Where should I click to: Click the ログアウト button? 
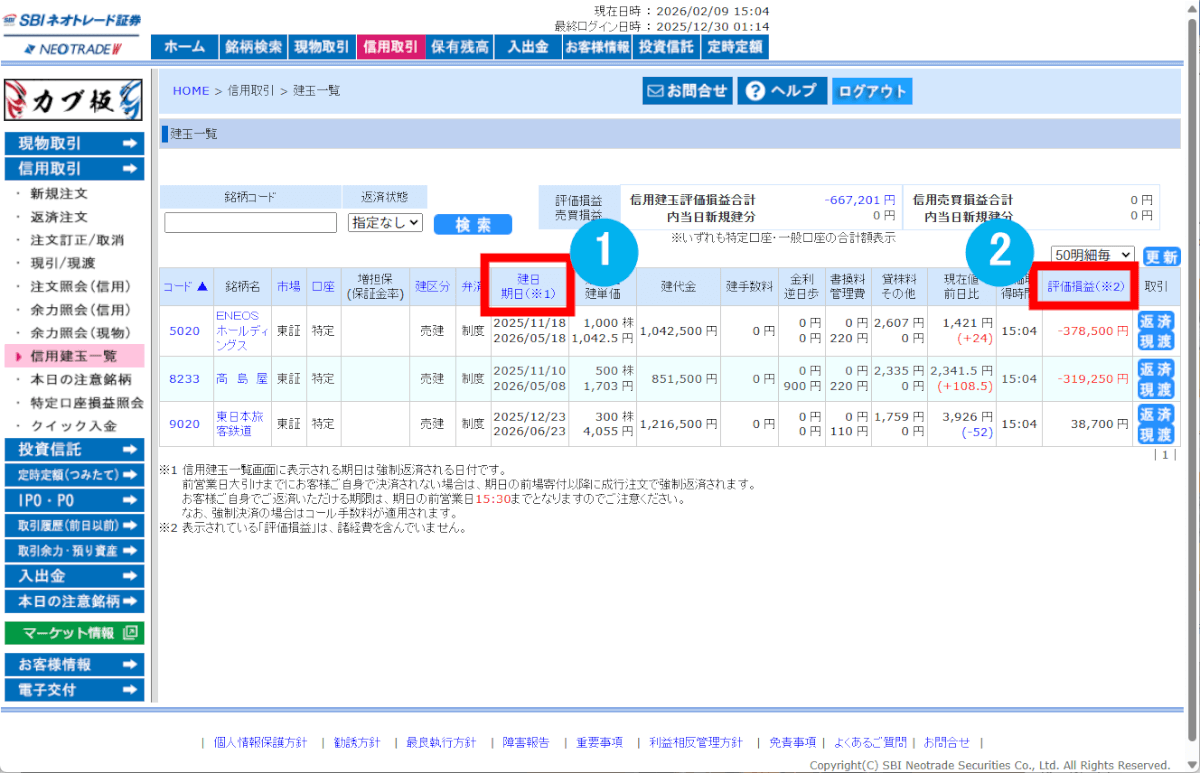(x=872, y=91)
